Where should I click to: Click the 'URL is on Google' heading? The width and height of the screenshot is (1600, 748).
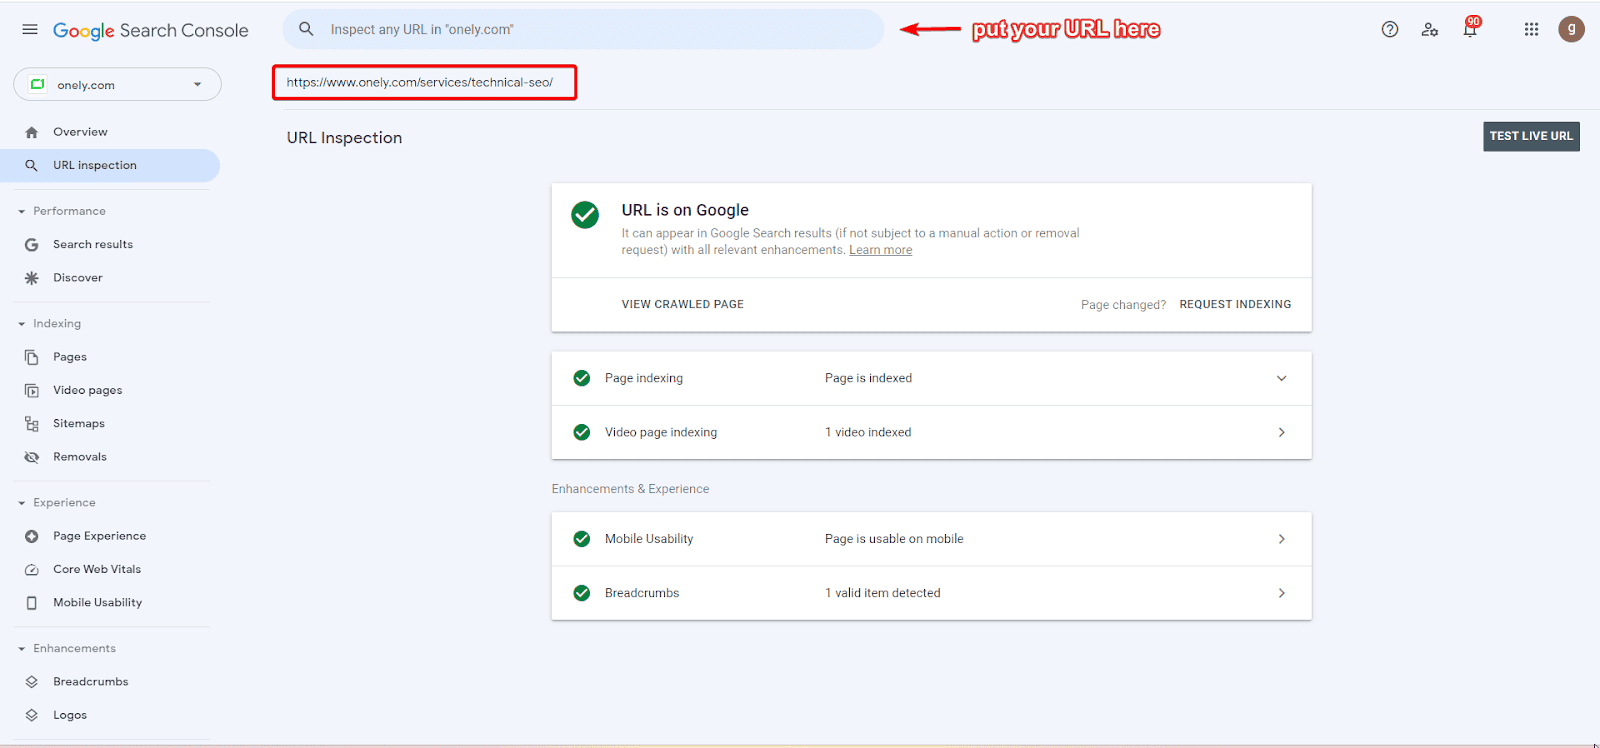point(685,210)
